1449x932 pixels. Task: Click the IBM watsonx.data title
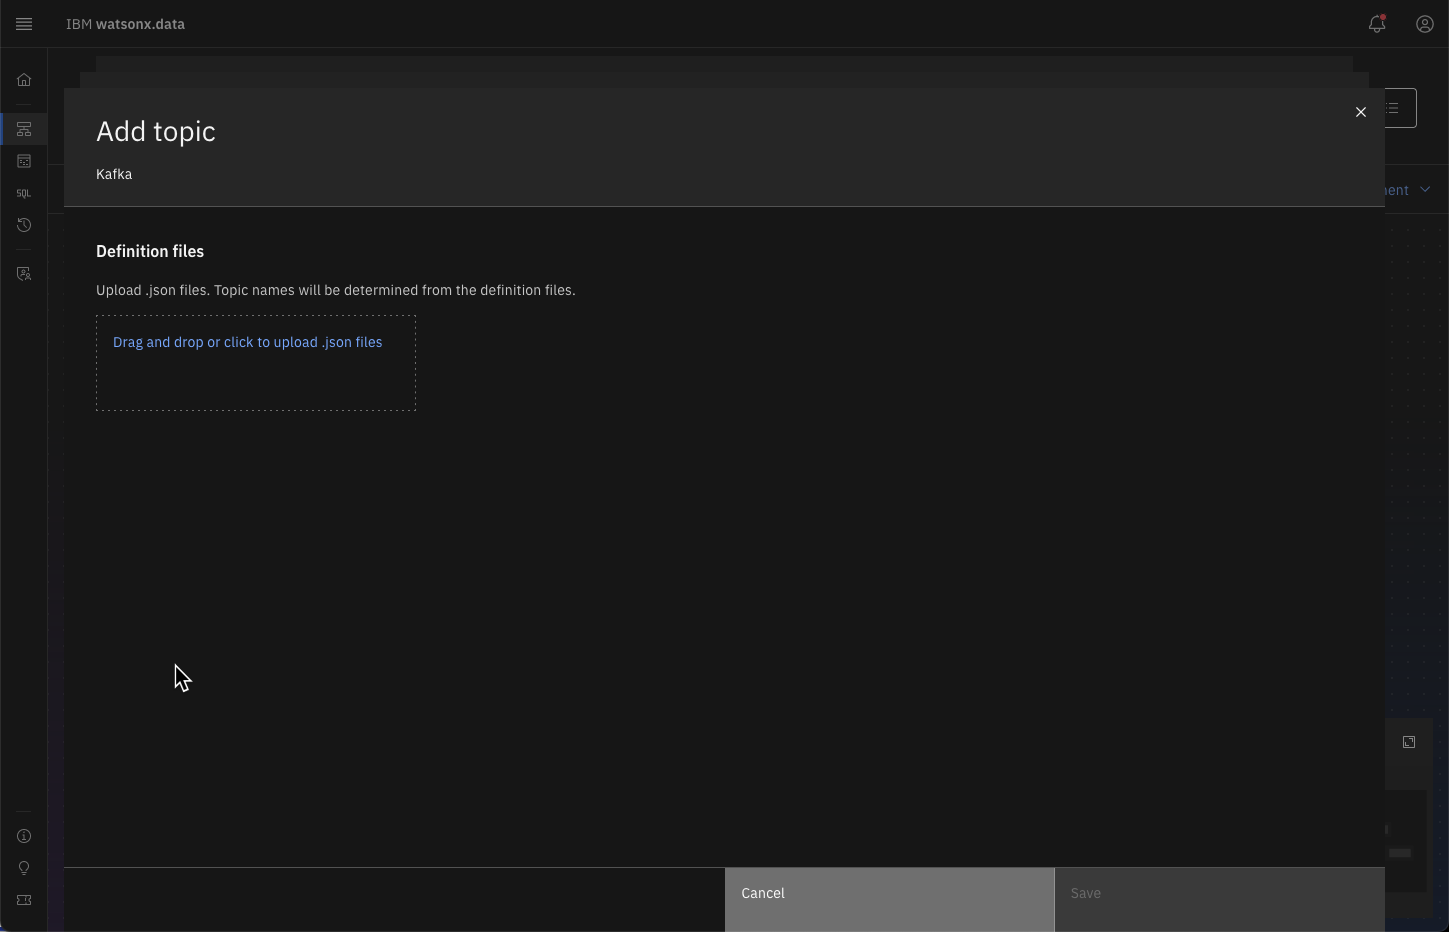(125, 24)
